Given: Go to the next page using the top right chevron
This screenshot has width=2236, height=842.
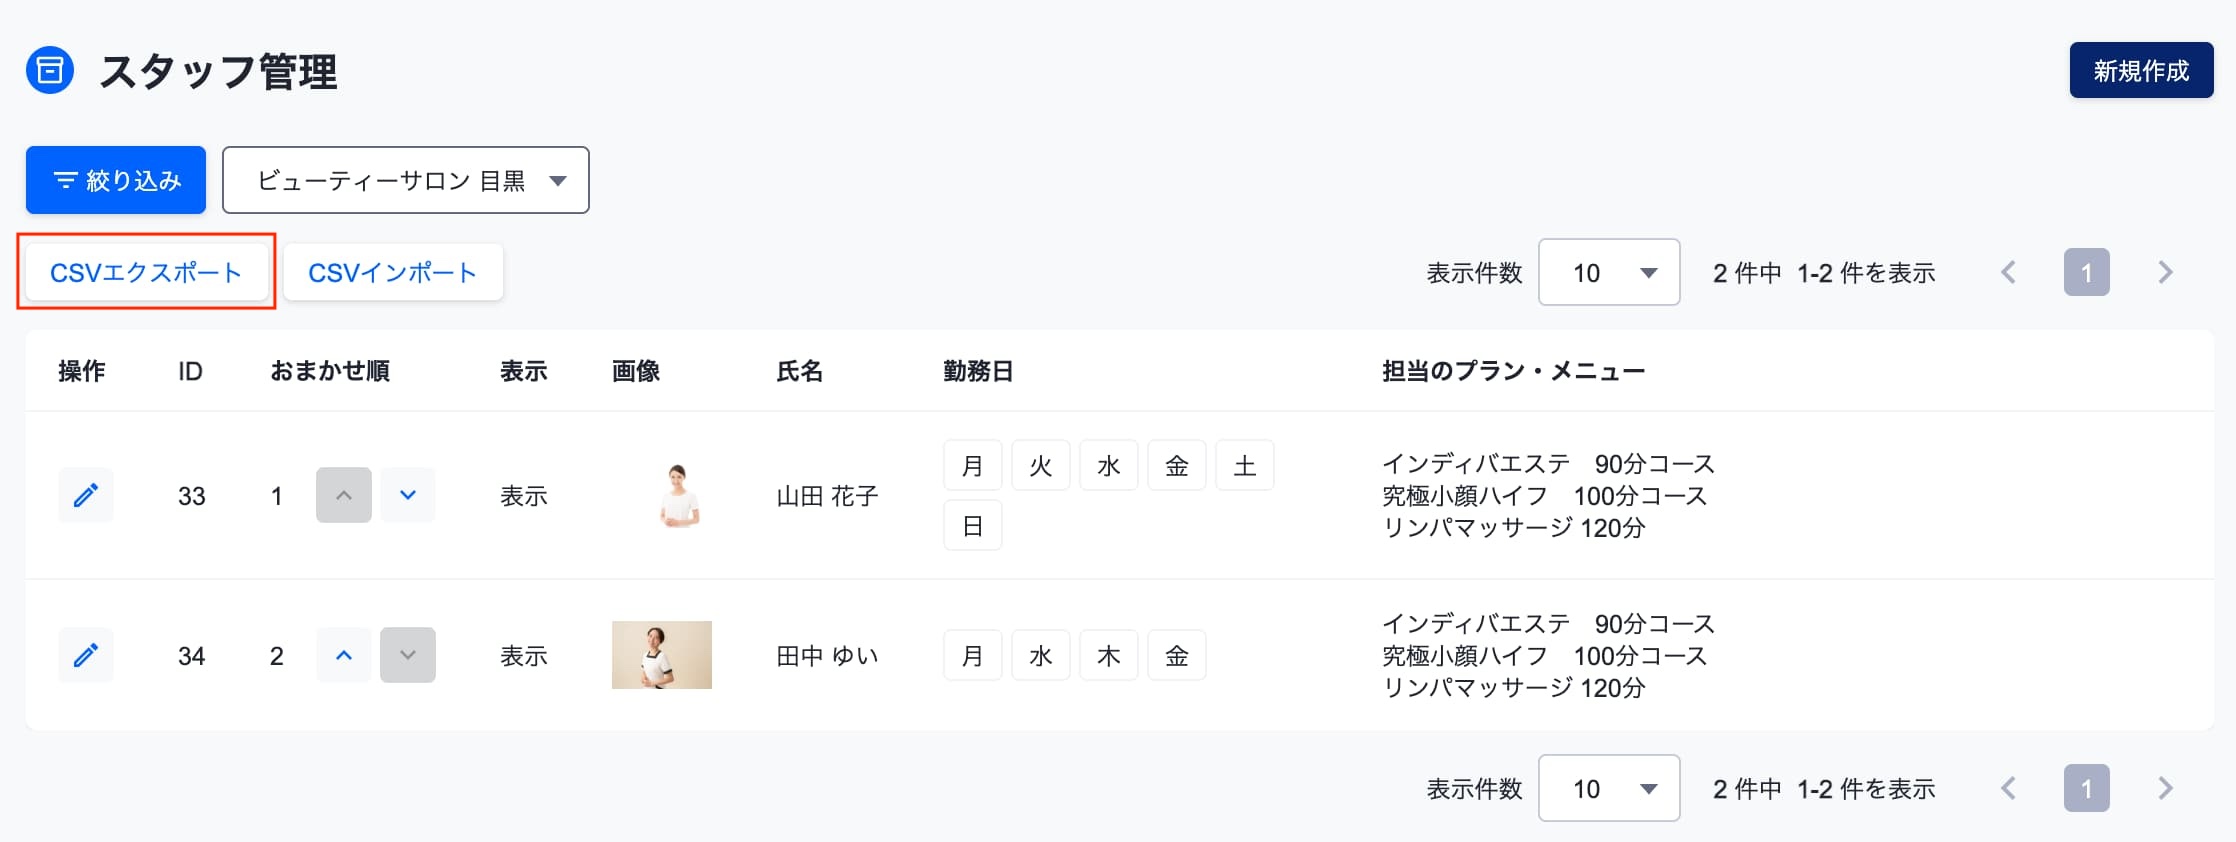Looking at the screenshot, I should 2165,272.
